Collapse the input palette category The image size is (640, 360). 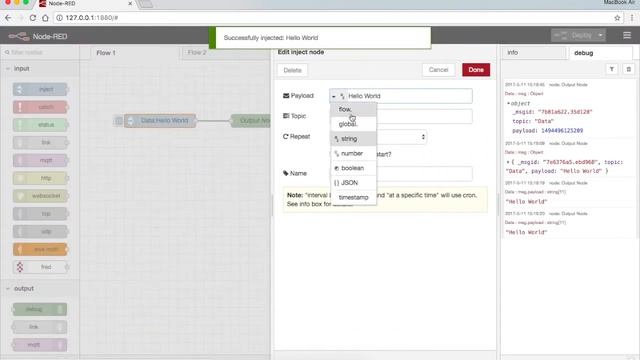[8, 69]
